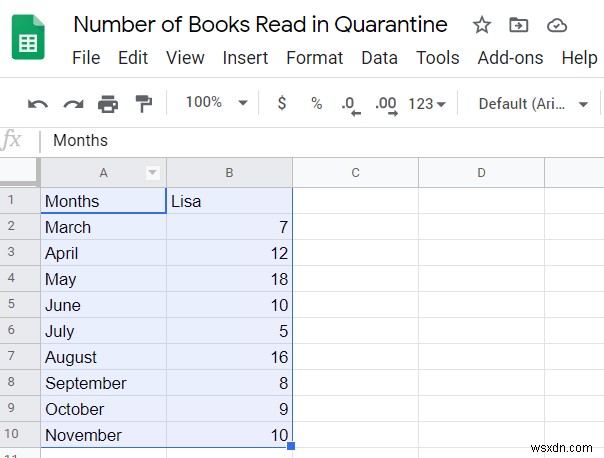Click the move to folder icon

(x=519, y=26)
